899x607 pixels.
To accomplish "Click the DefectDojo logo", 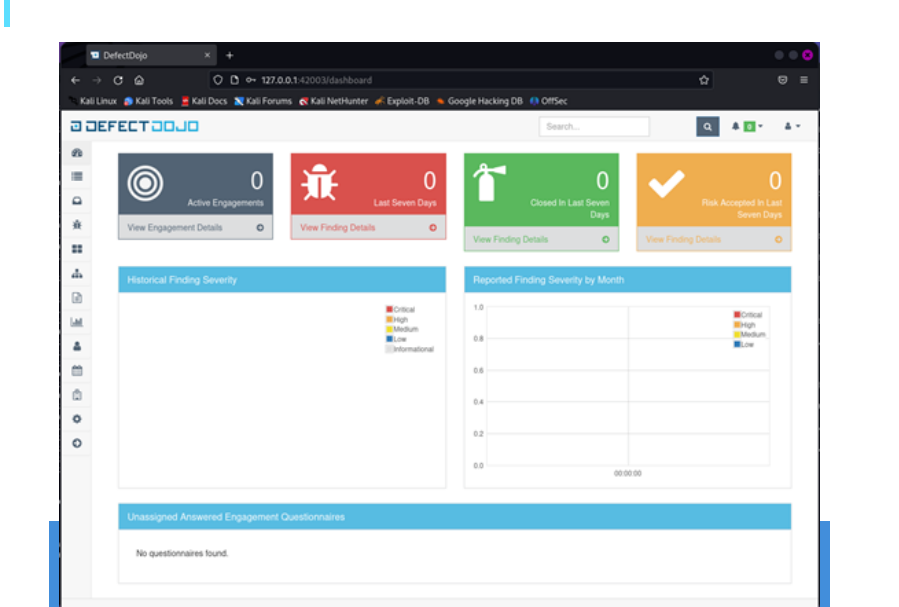I will (x=135, y=126).
